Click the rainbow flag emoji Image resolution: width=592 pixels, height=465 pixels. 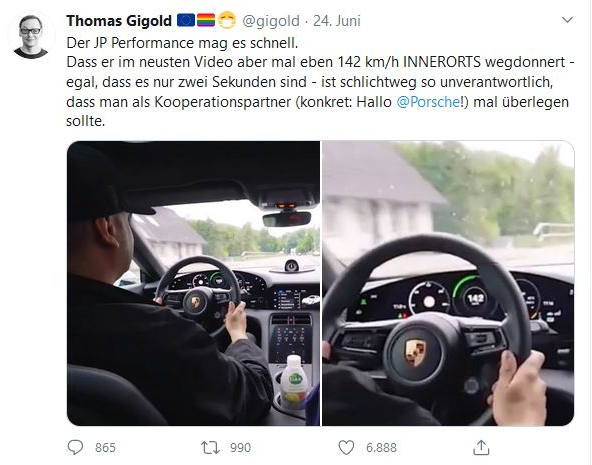click(206, 20)
